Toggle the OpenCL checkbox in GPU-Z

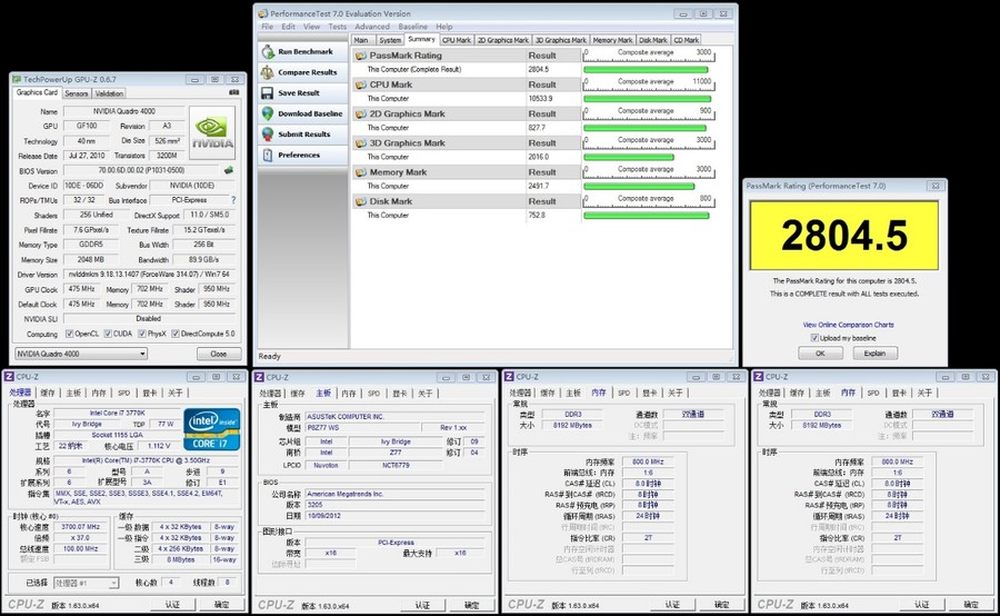coord(70,334)
